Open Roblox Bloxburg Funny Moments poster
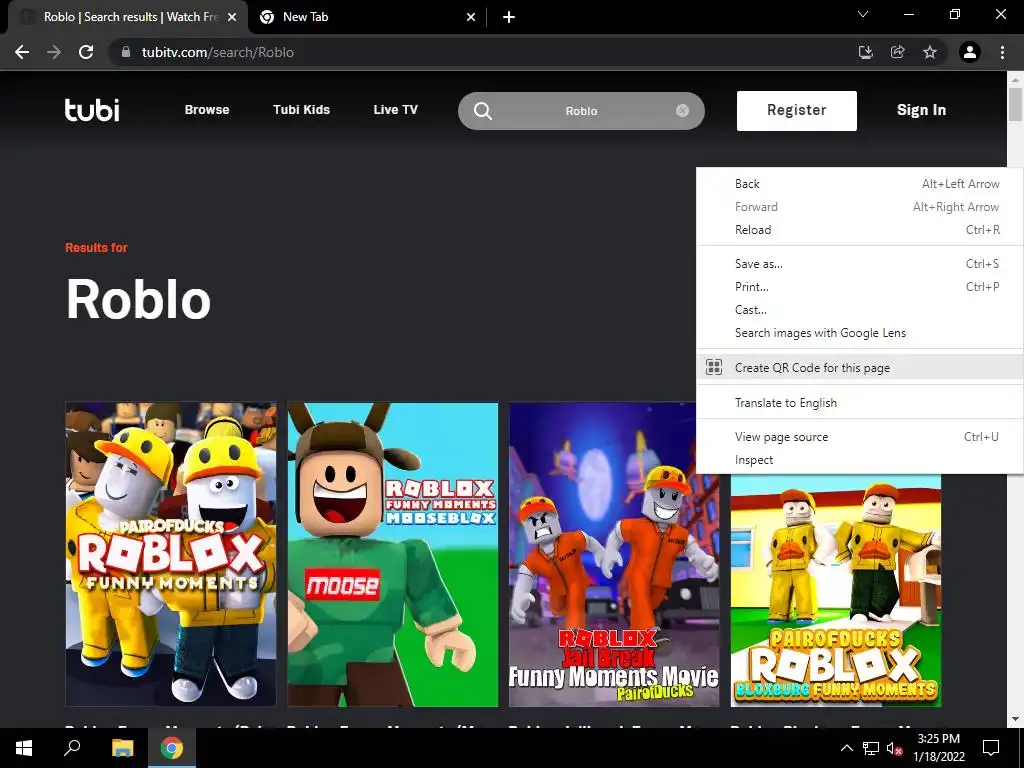The width and height of the screenshot is (1024, 768). coord(836,590)
